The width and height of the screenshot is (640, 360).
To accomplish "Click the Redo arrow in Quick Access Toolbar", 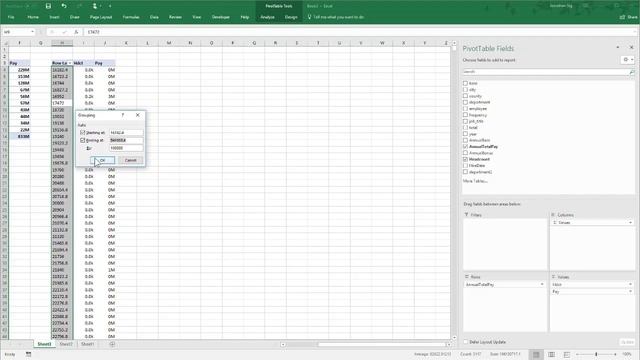I will point(80,6).
